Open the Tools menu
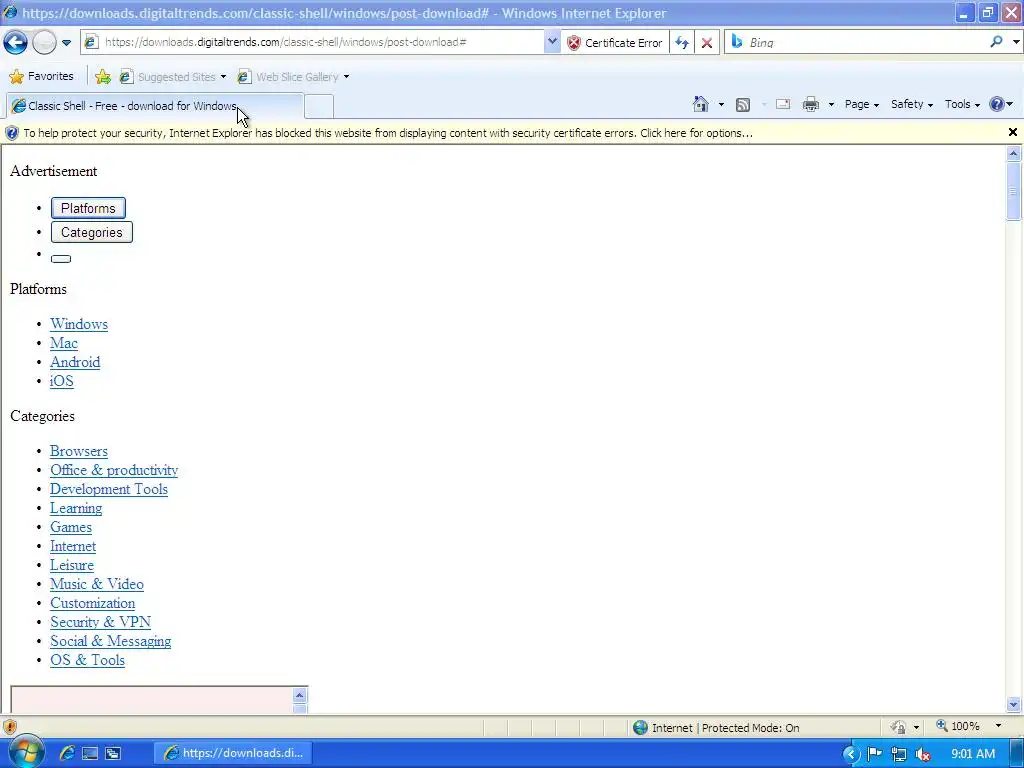The image size is (1024, 768). [x=962, y=104]
